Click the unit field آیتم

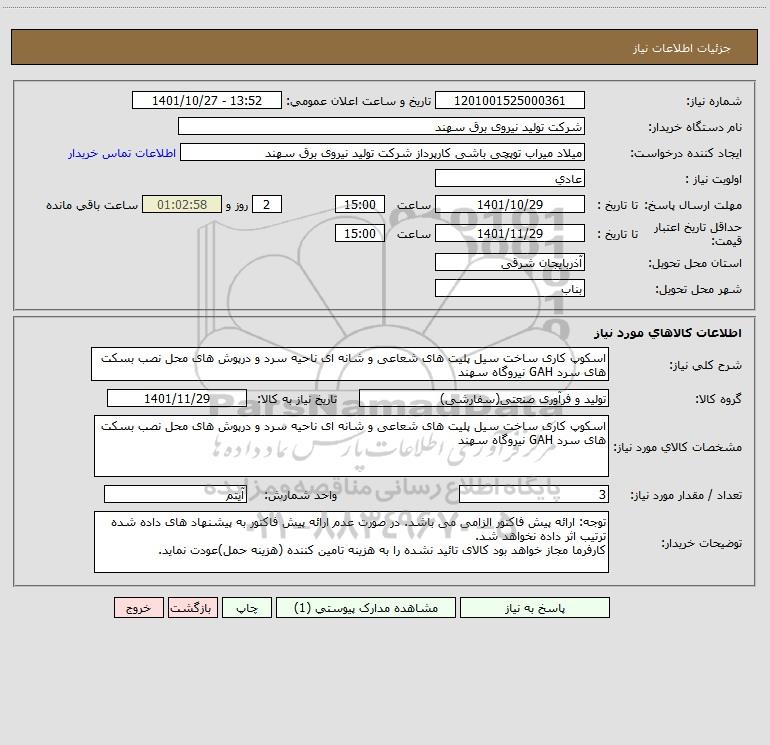[x=175, y=494]
